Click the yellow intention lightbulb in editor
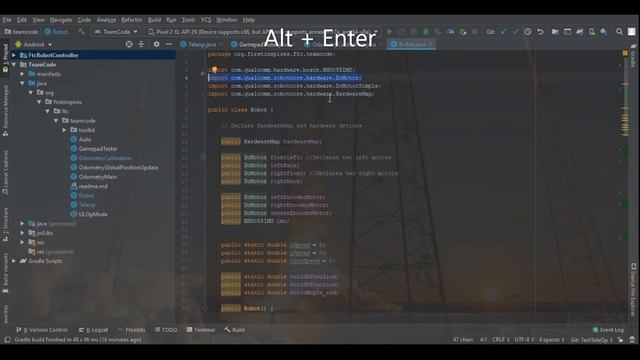 click(215, 70)
